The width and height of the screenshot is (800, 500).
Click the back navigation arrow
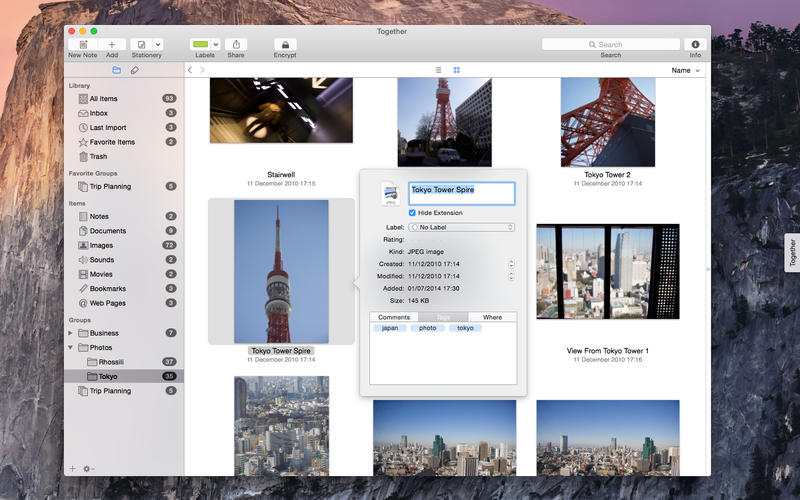(190, 70)
